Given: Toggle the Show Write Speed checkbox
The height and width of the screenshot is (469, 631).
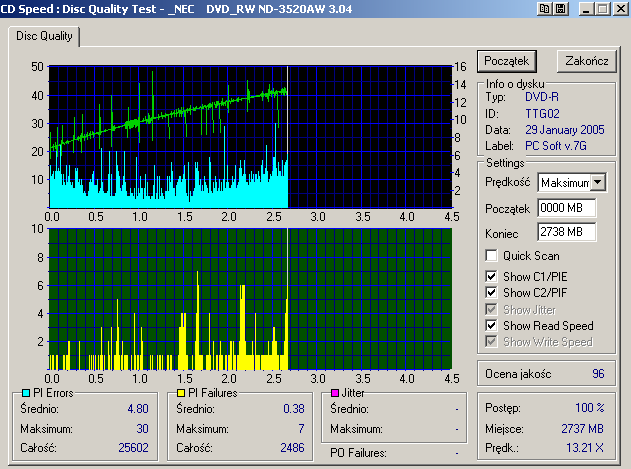Looking at the screenshot, I should pos(491,342).
